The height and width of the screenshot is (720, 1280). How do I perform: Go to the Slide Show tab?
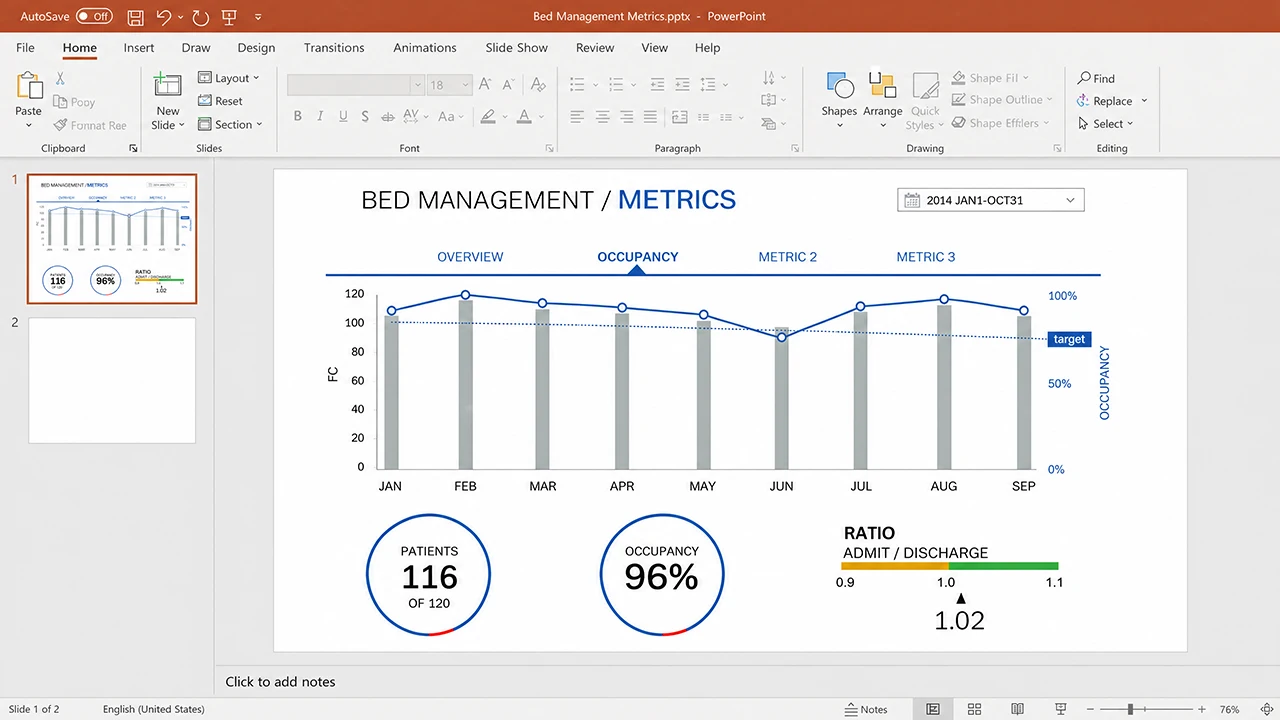517,47
